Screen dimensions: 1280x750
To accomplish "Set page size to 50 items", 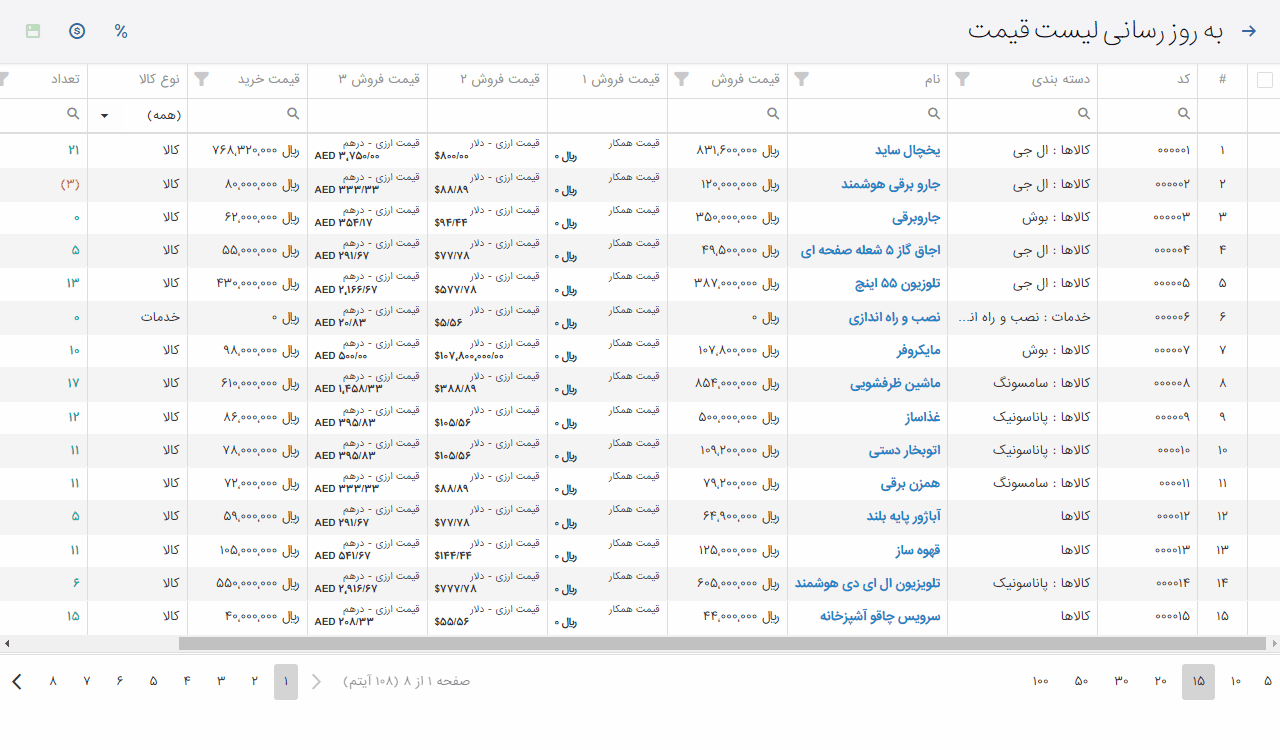I will click(1081, 681).
